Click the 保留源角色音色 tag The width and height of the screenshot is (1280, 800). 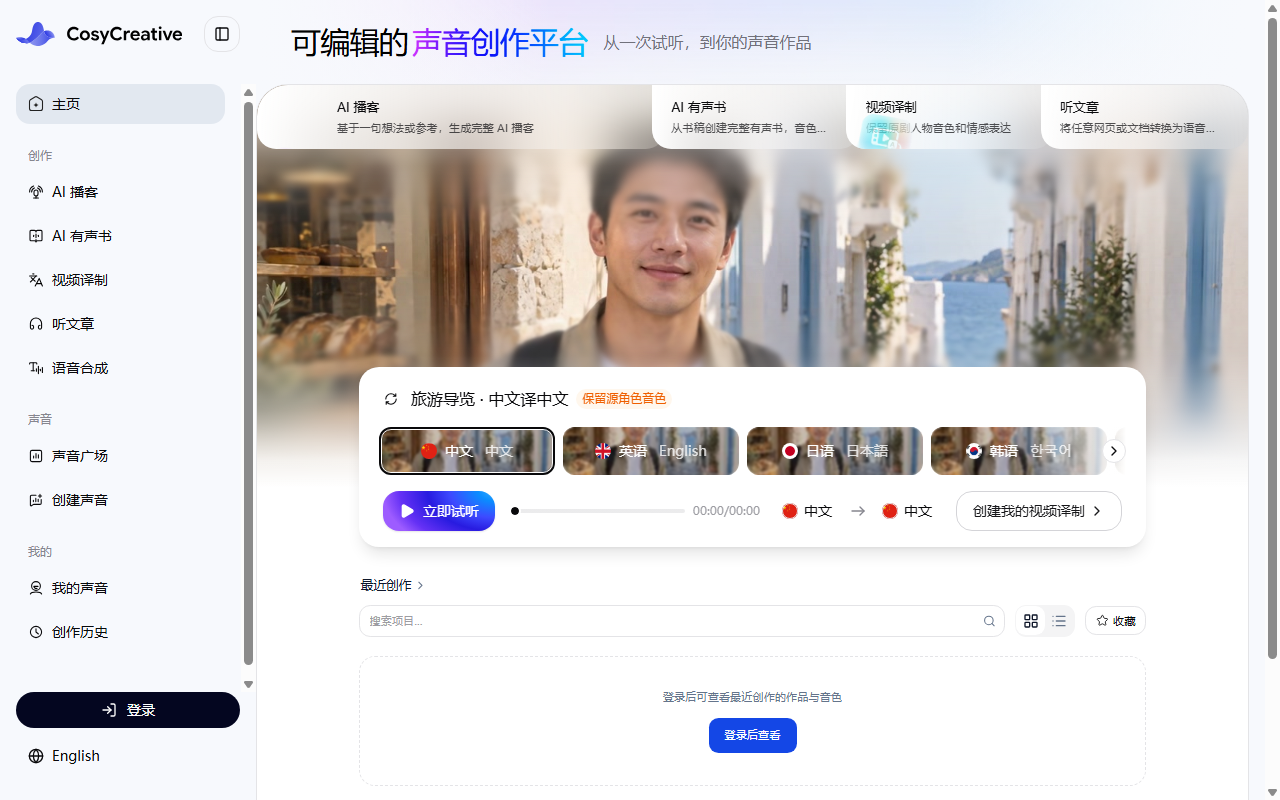coord(624,399)
